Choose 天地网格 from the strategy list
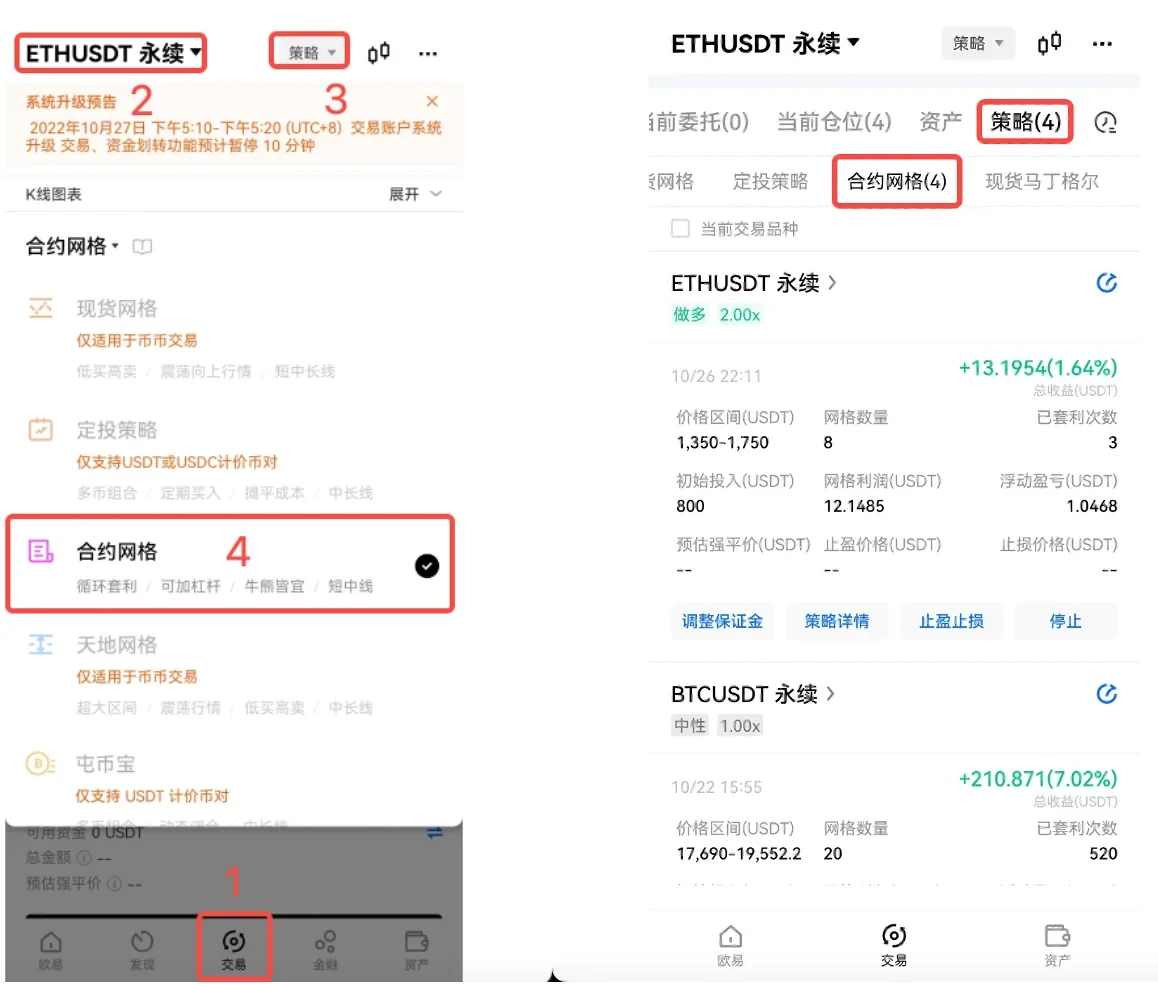The width and height of the screenshot is (1158, 984). tap(117, 646)
